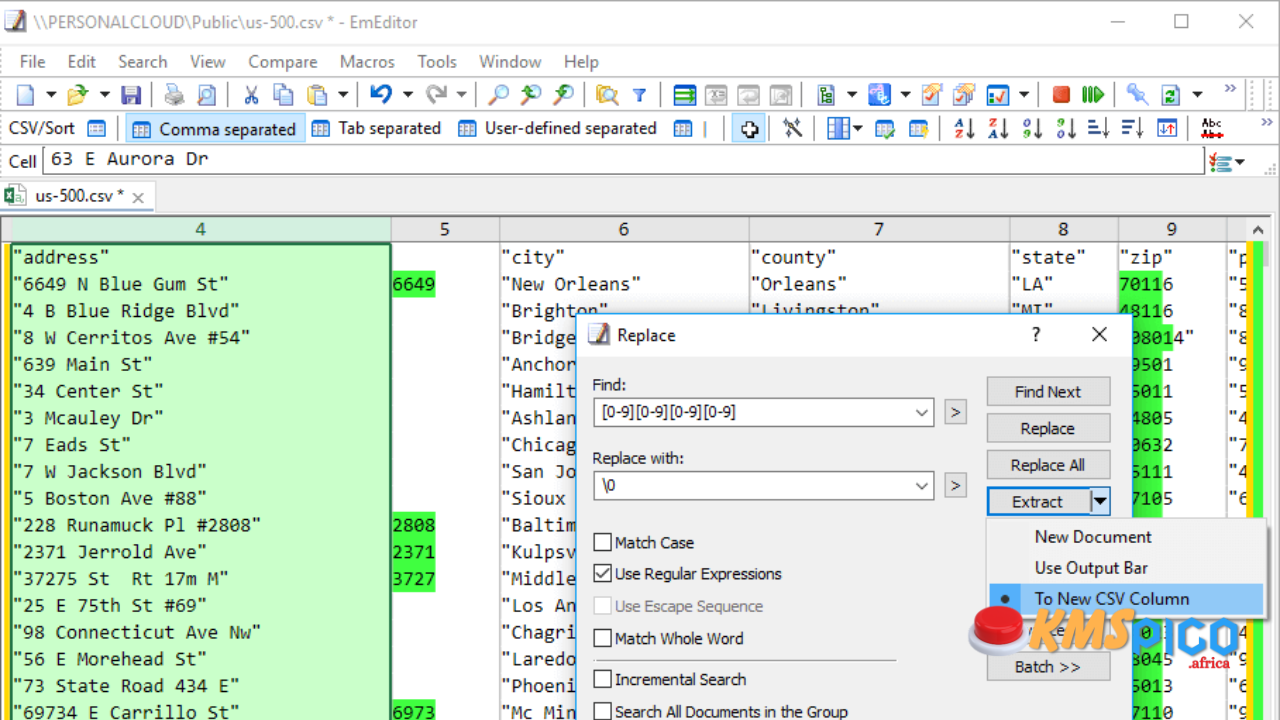
Task: Choose Use Output Bar from Extract menu
Action: (1126, 568)
